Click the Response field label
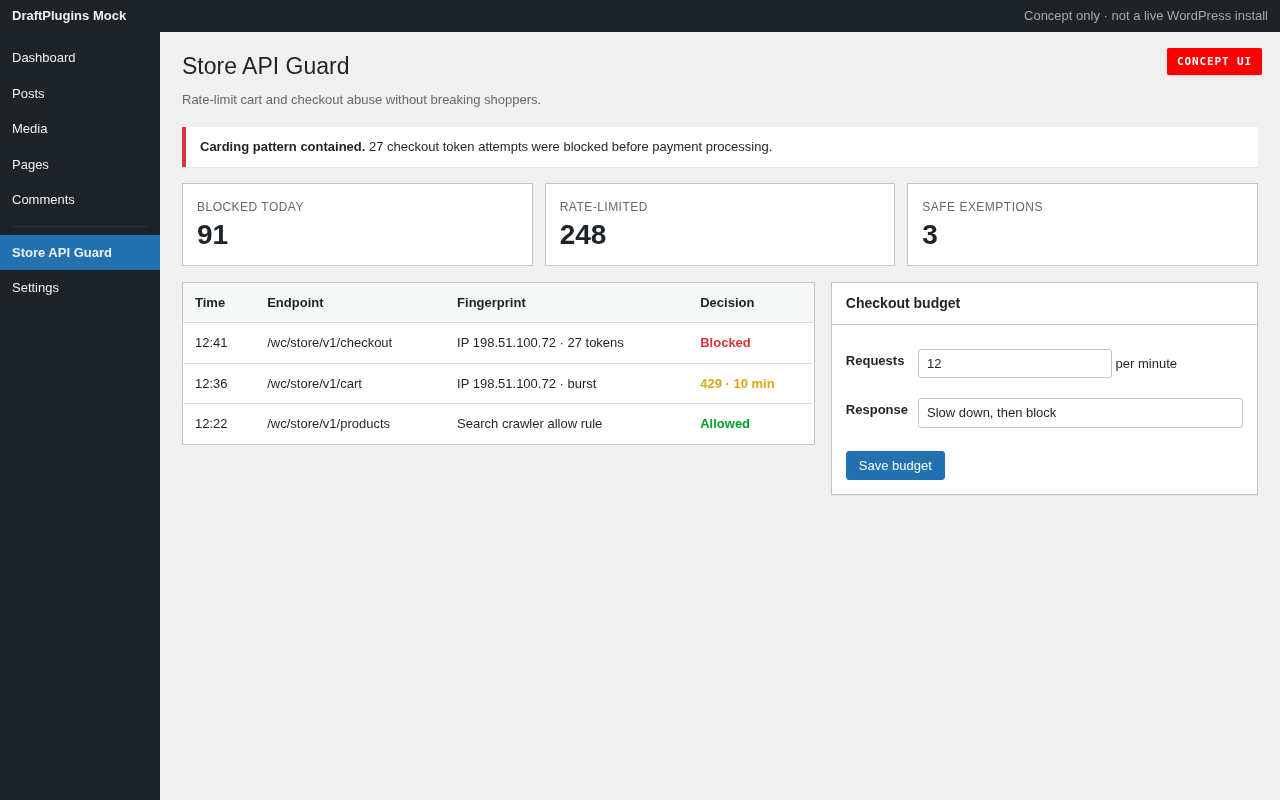Viewport: 1280px width, 800px height. click(877, 410)
